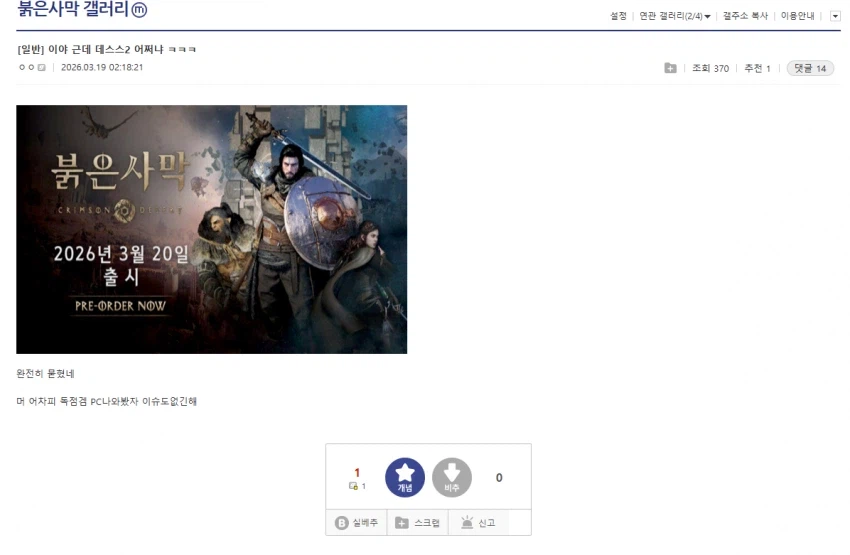Click the author gallog icon beside ㅇㅇ
Image resolution: width=850 pixels, height=555 pixels.
42,68
